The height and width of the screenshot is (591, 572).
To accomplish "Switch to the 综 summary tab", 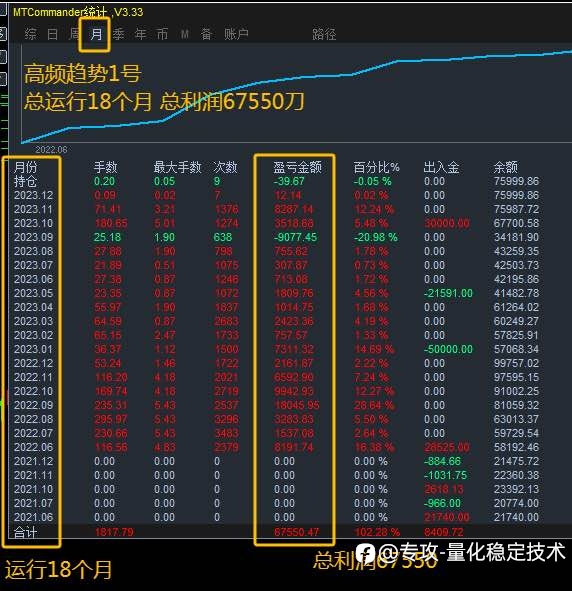I will tap(30, 34).
